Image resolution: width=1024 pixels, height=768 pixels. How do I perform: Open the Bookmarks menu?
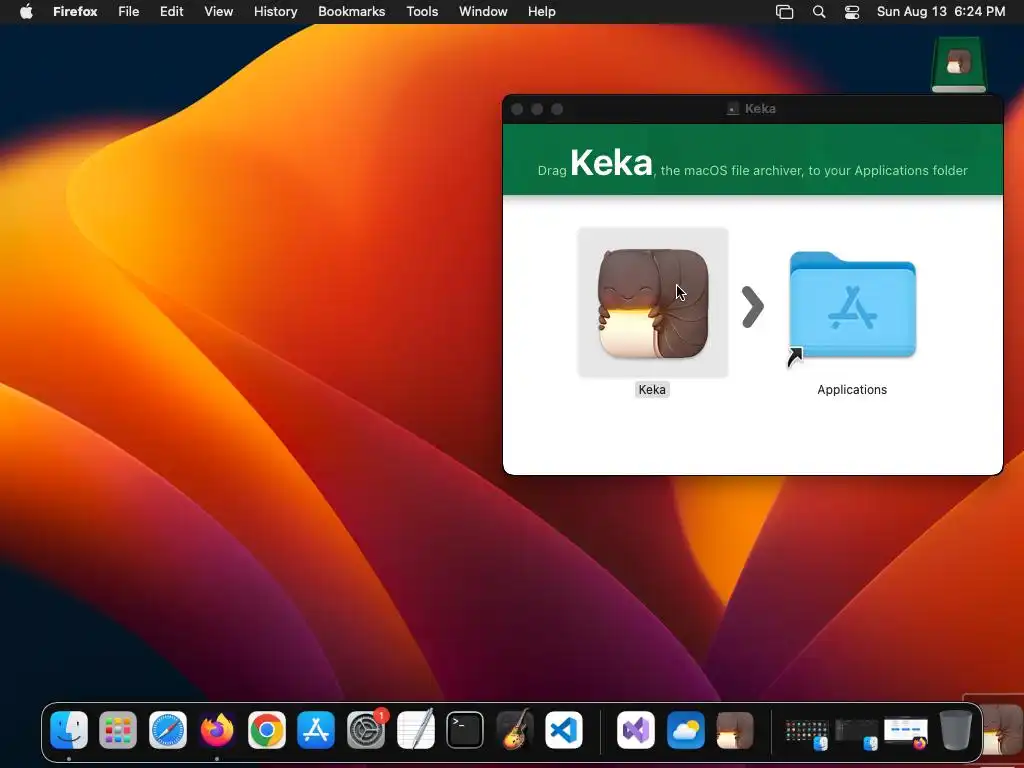(x=351, y=12)
